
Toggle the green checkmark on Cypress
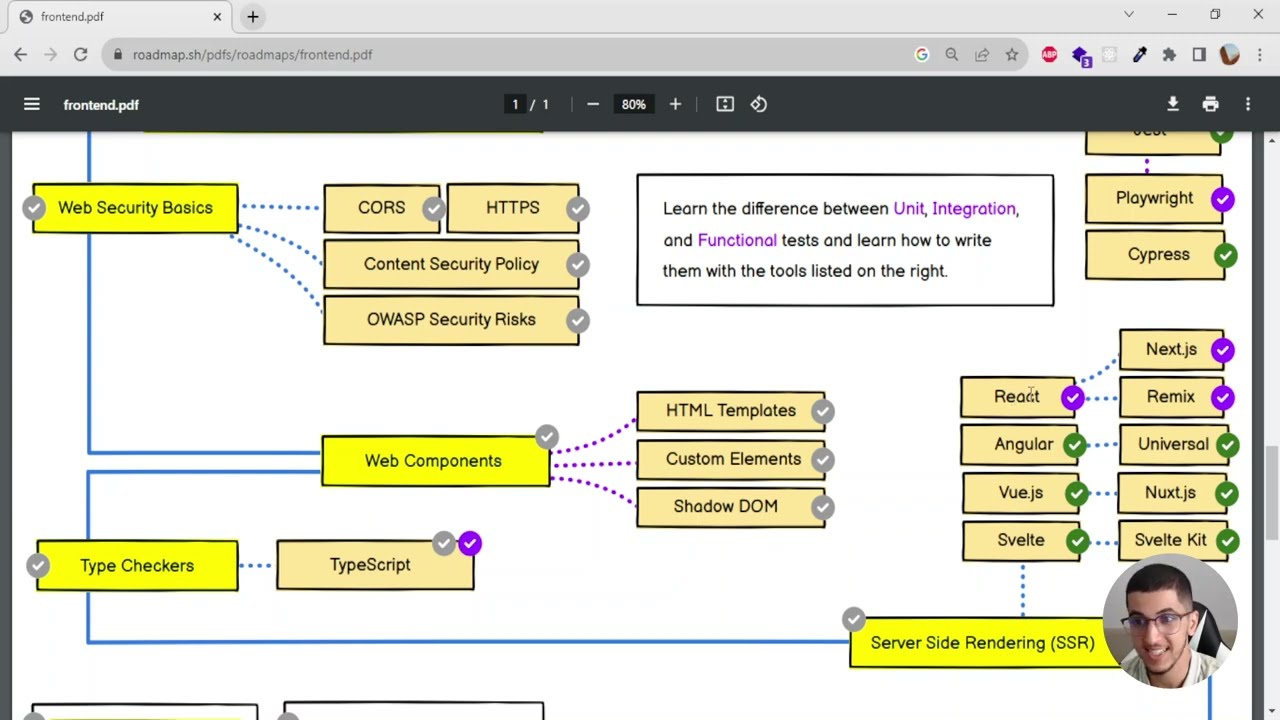pyautogui.click(x=1225, y=255)
